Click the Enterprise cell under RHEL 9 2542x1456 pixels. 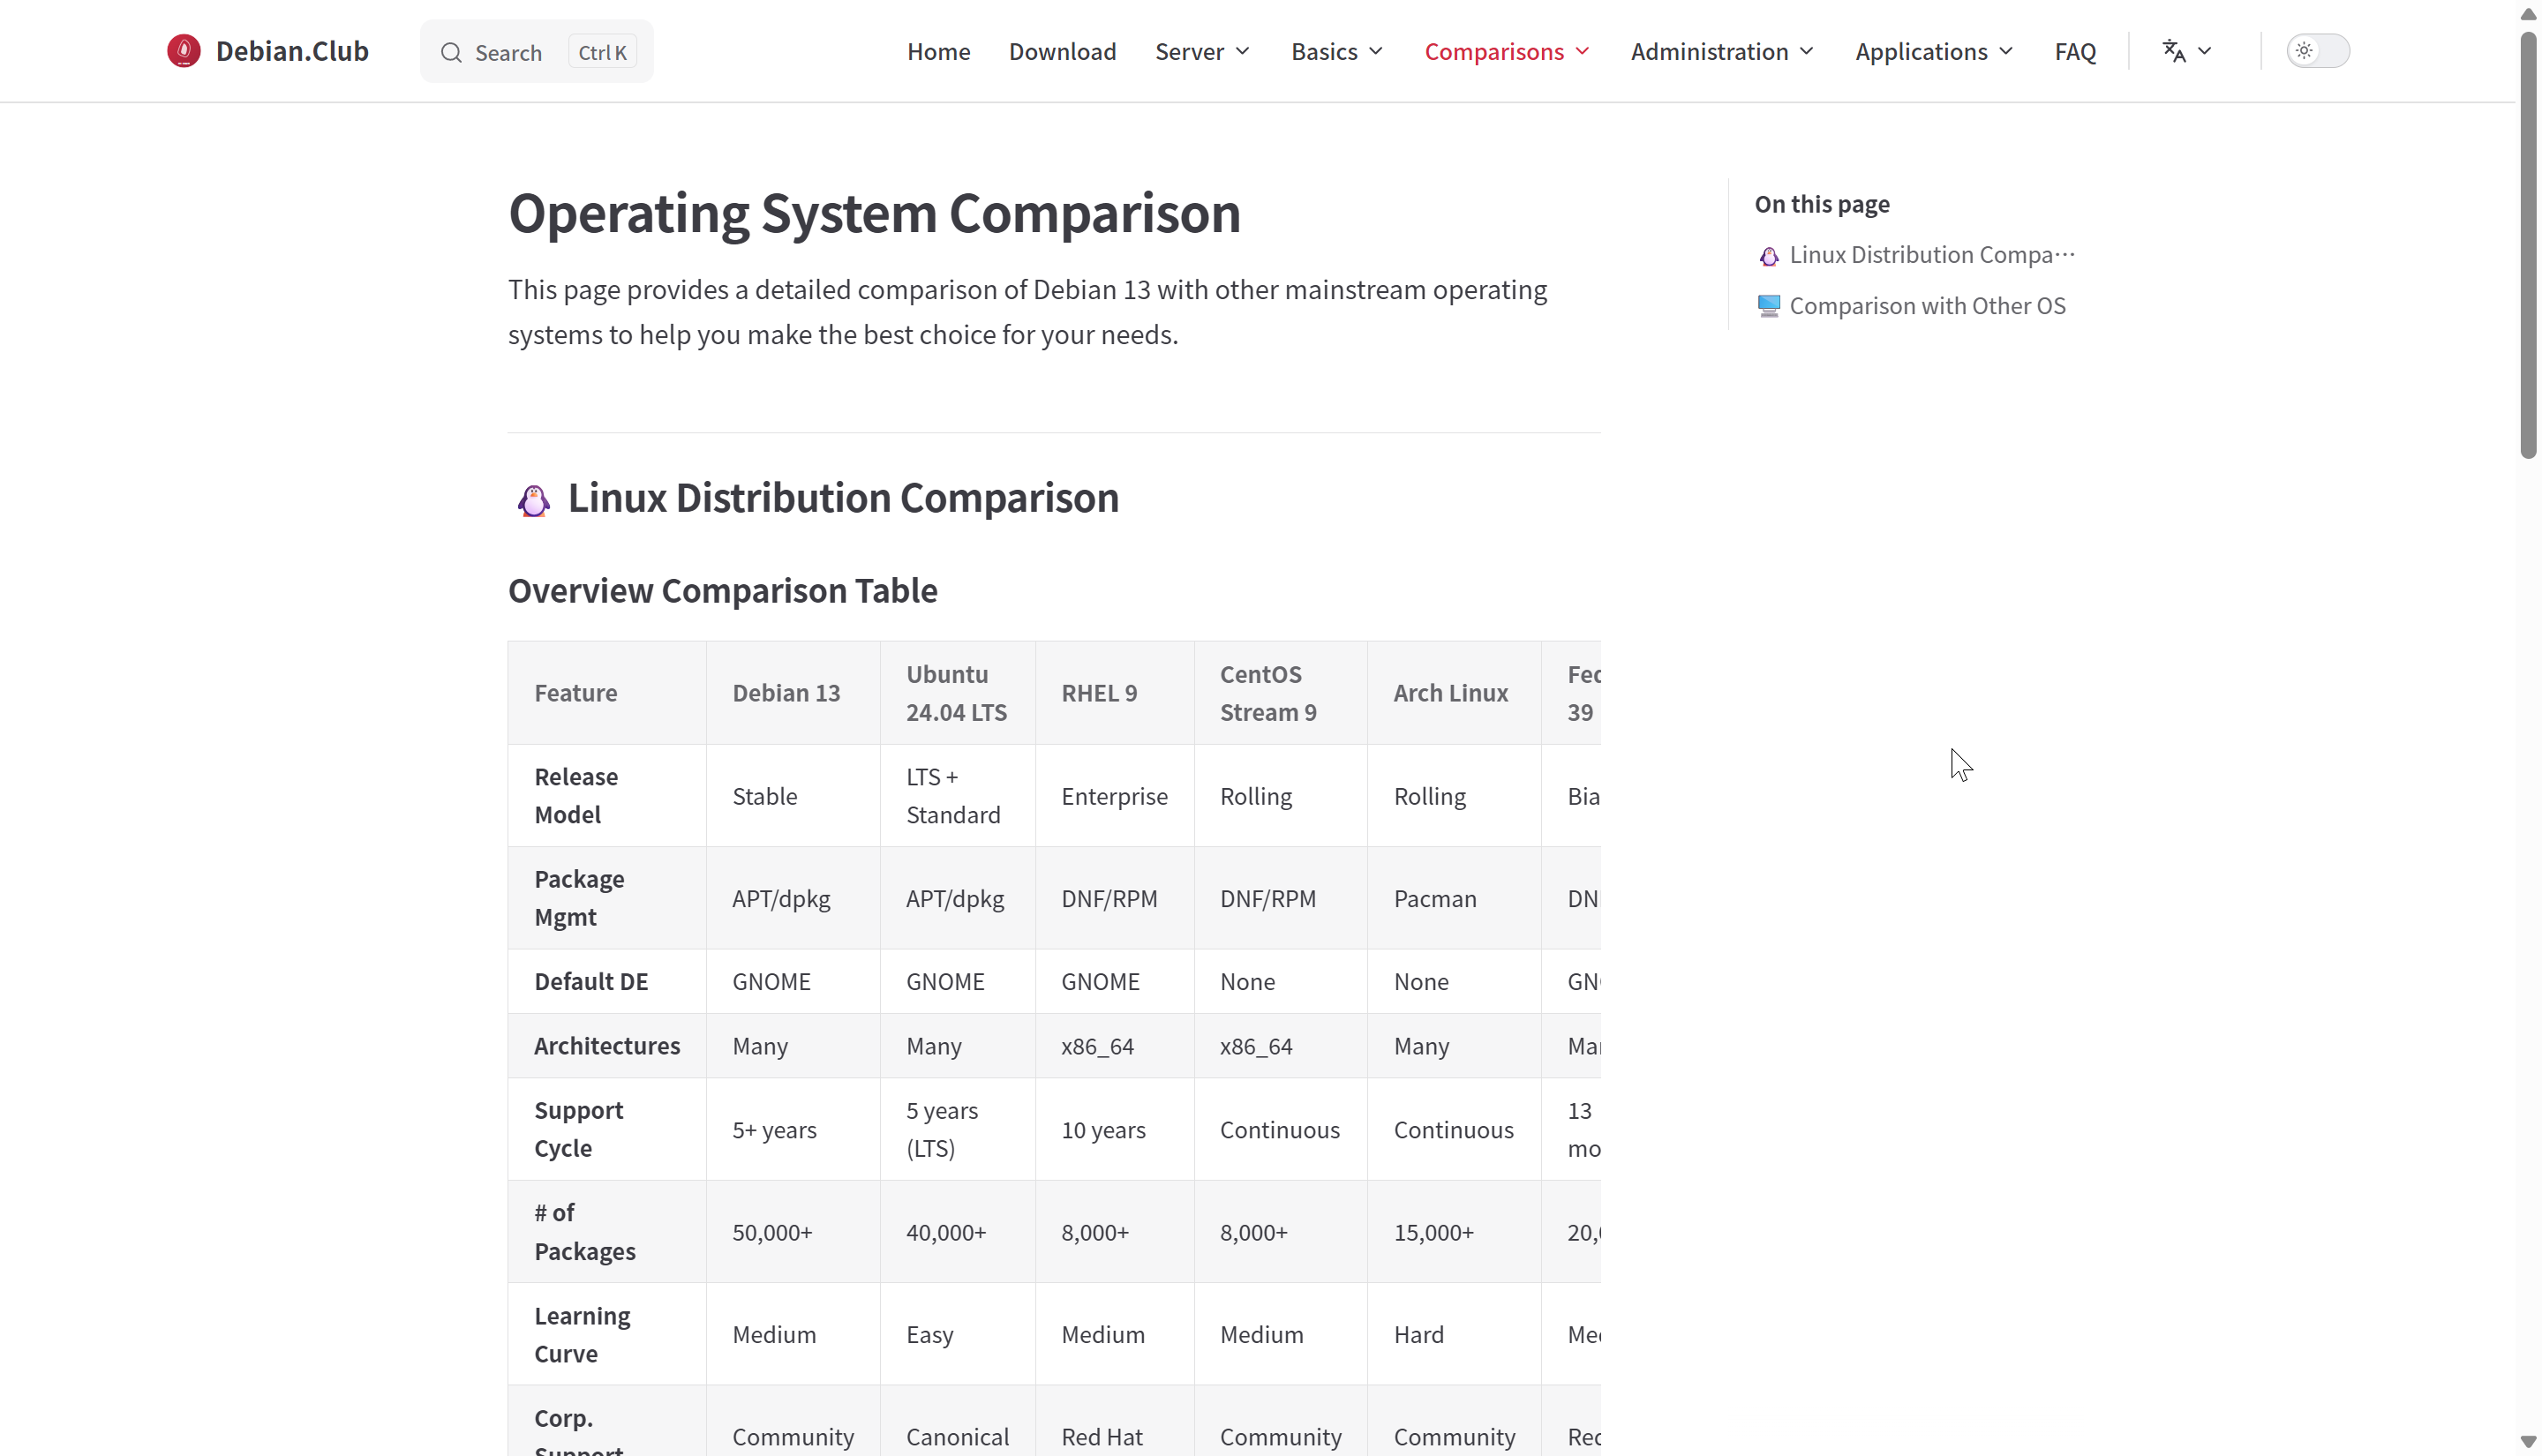pos(1114,796)
